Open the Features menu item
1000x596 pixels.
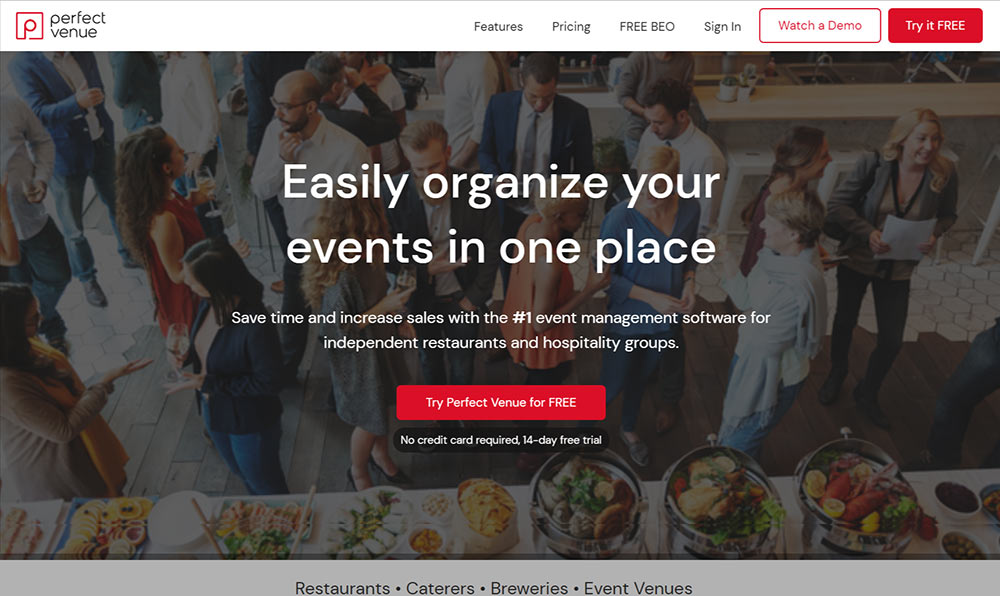pos(498,26)
